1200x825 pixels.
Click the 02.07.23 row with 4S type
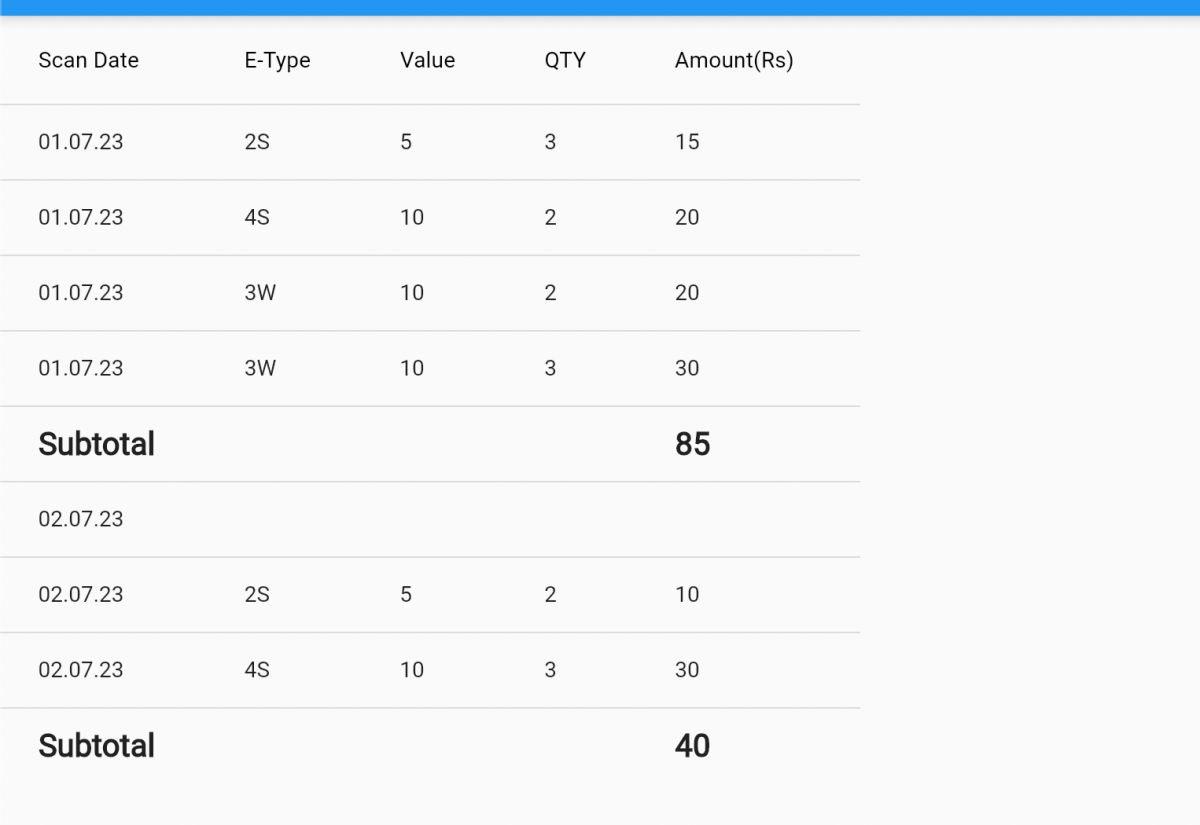pyautogui.click(x=430, y=670)
